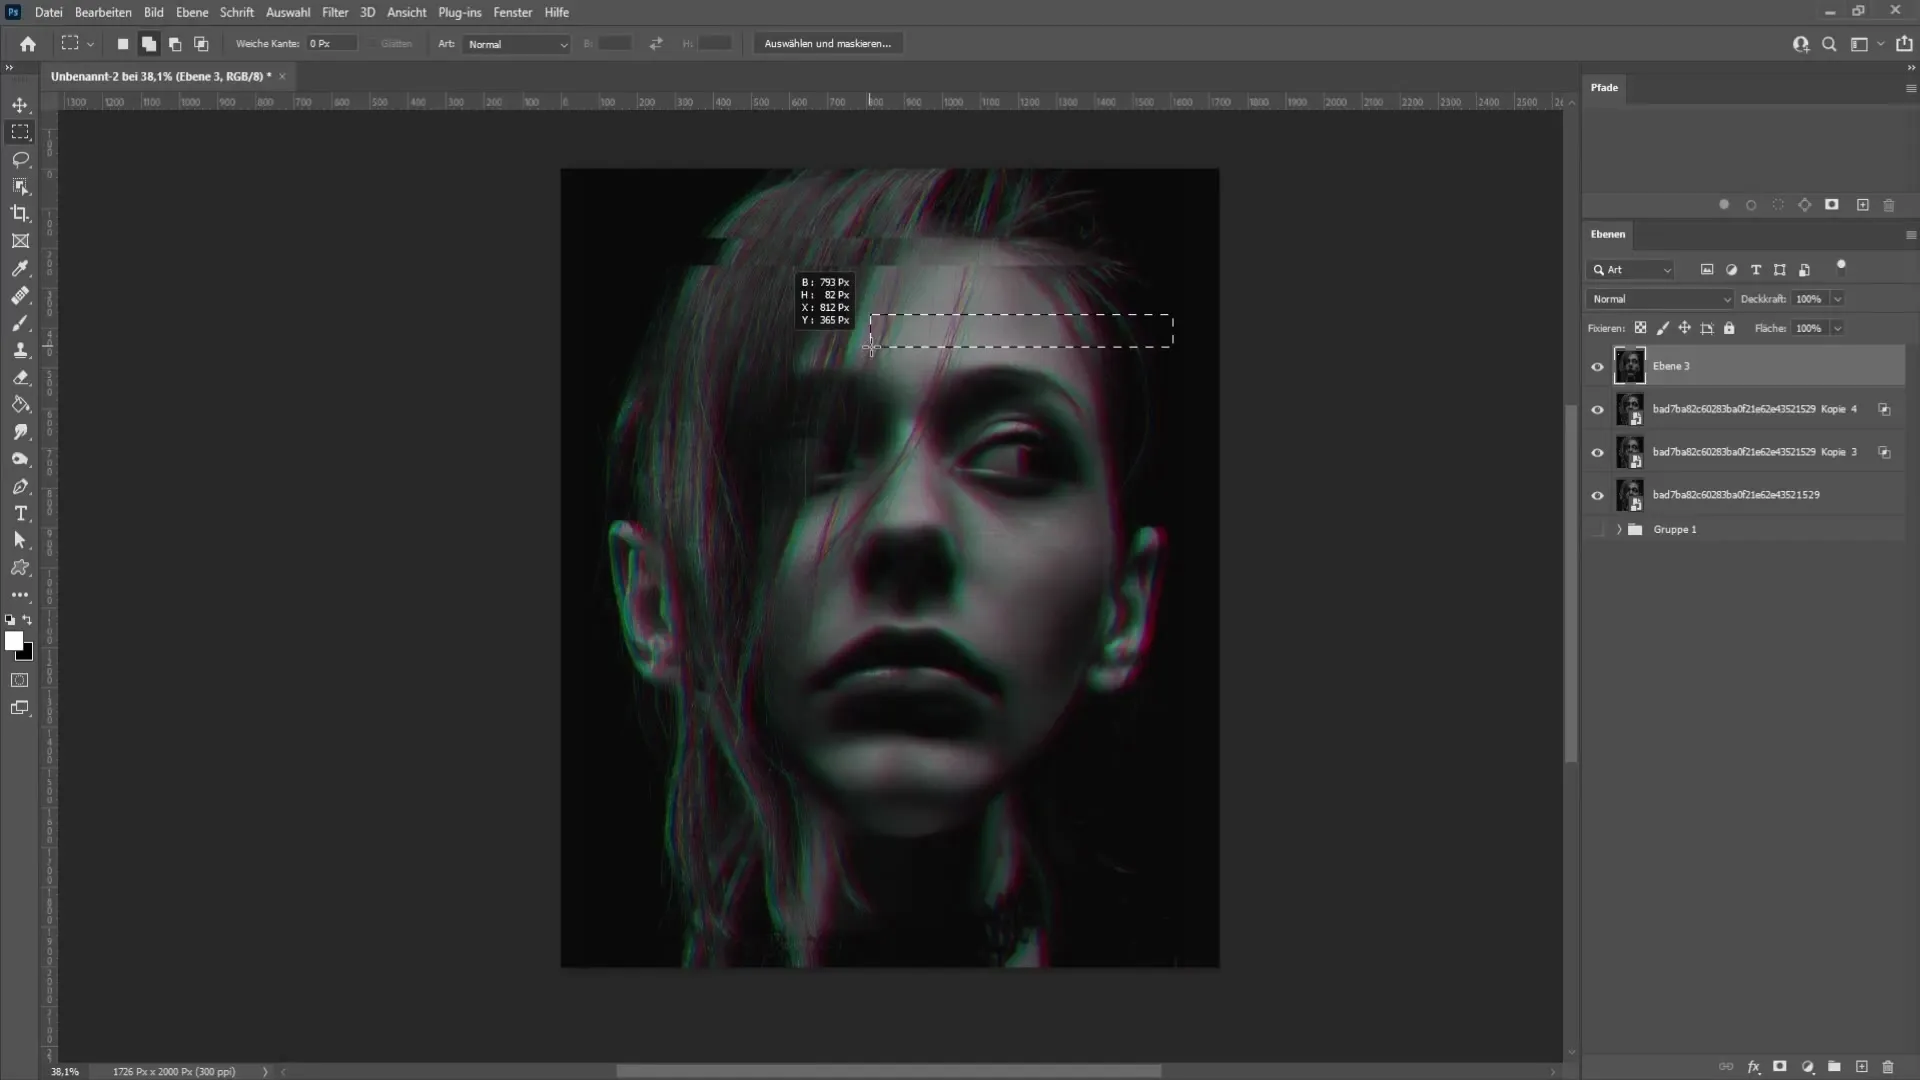Create a new group in Layers panel

pos(1834,1067)
